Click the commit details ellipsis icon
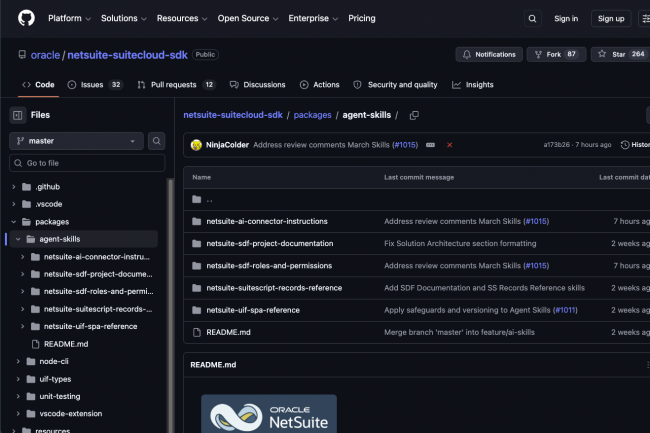Viewport: 650px width, 433px height. (x=430, y=145)
